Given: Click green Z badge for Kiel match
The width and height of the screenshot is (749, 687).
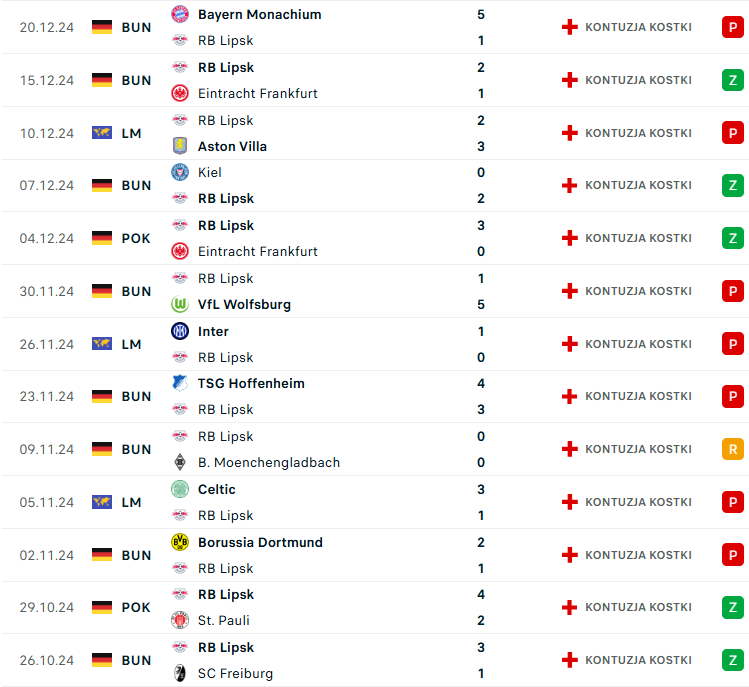Looking at the screenshot, I should click(733, 185).
